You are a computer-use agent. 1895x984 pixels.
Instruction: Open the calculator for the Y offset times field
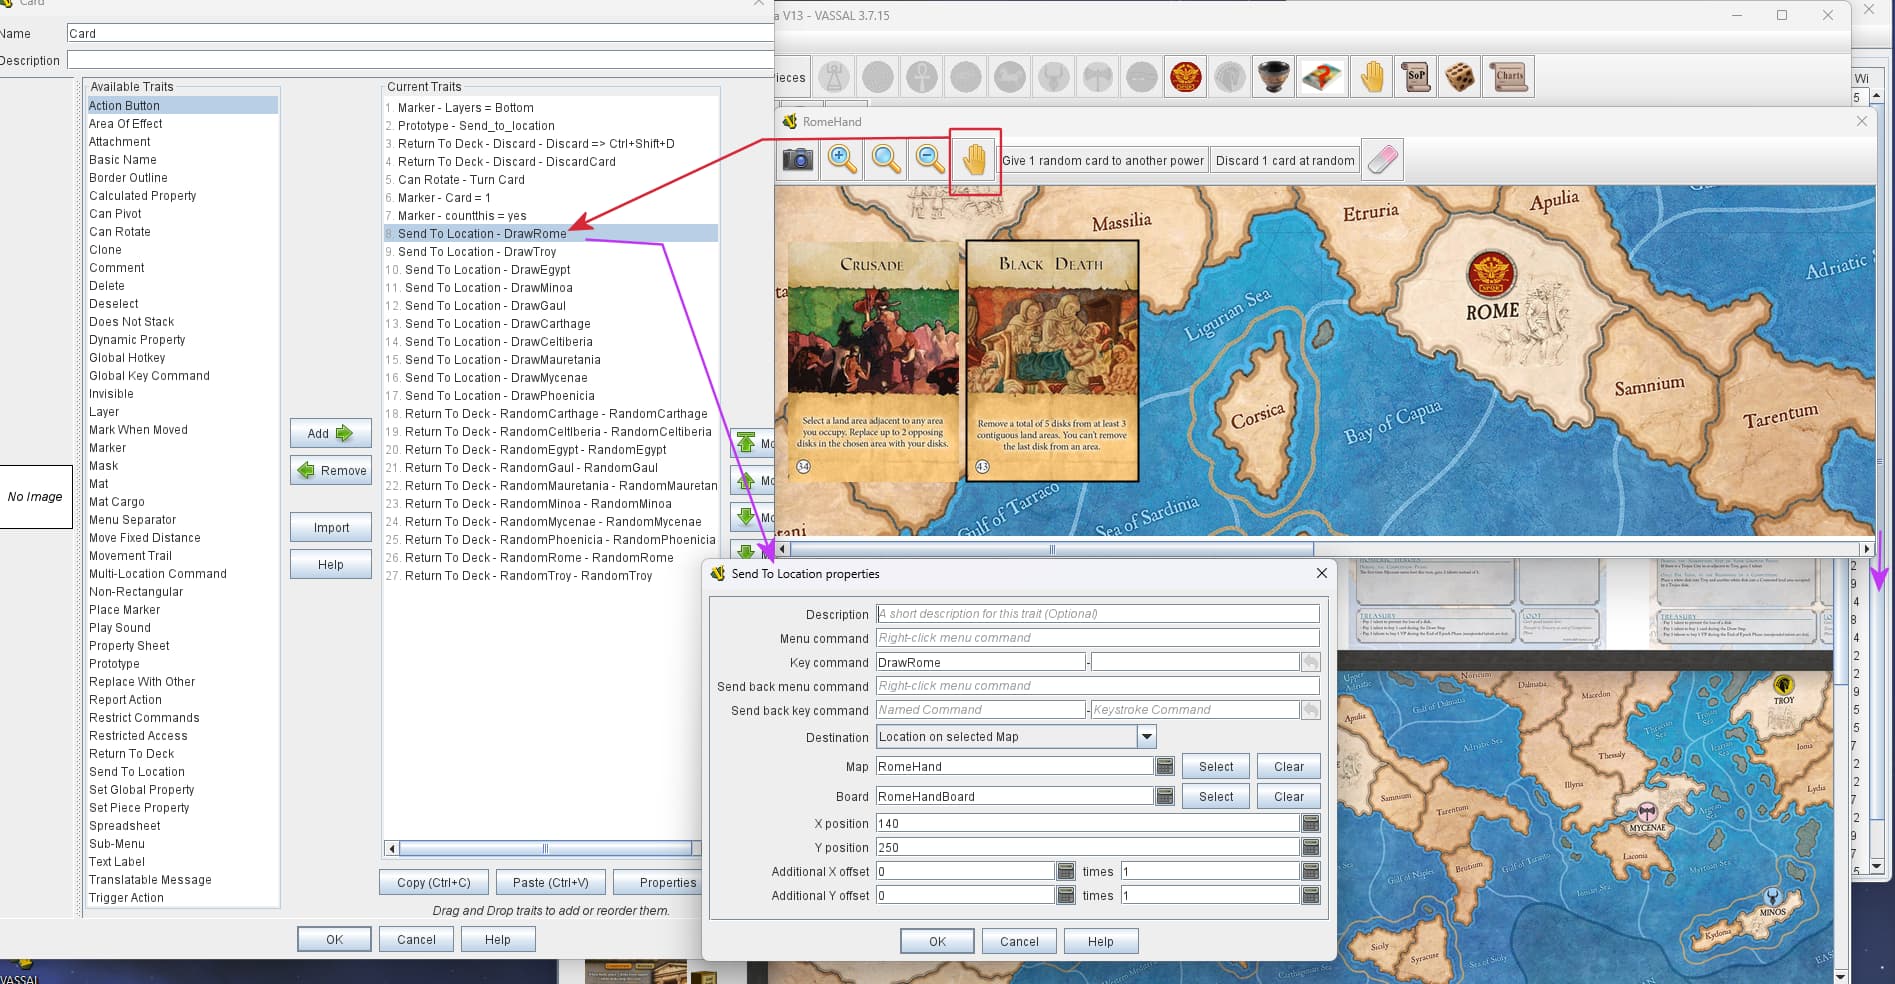[1311, 895]
